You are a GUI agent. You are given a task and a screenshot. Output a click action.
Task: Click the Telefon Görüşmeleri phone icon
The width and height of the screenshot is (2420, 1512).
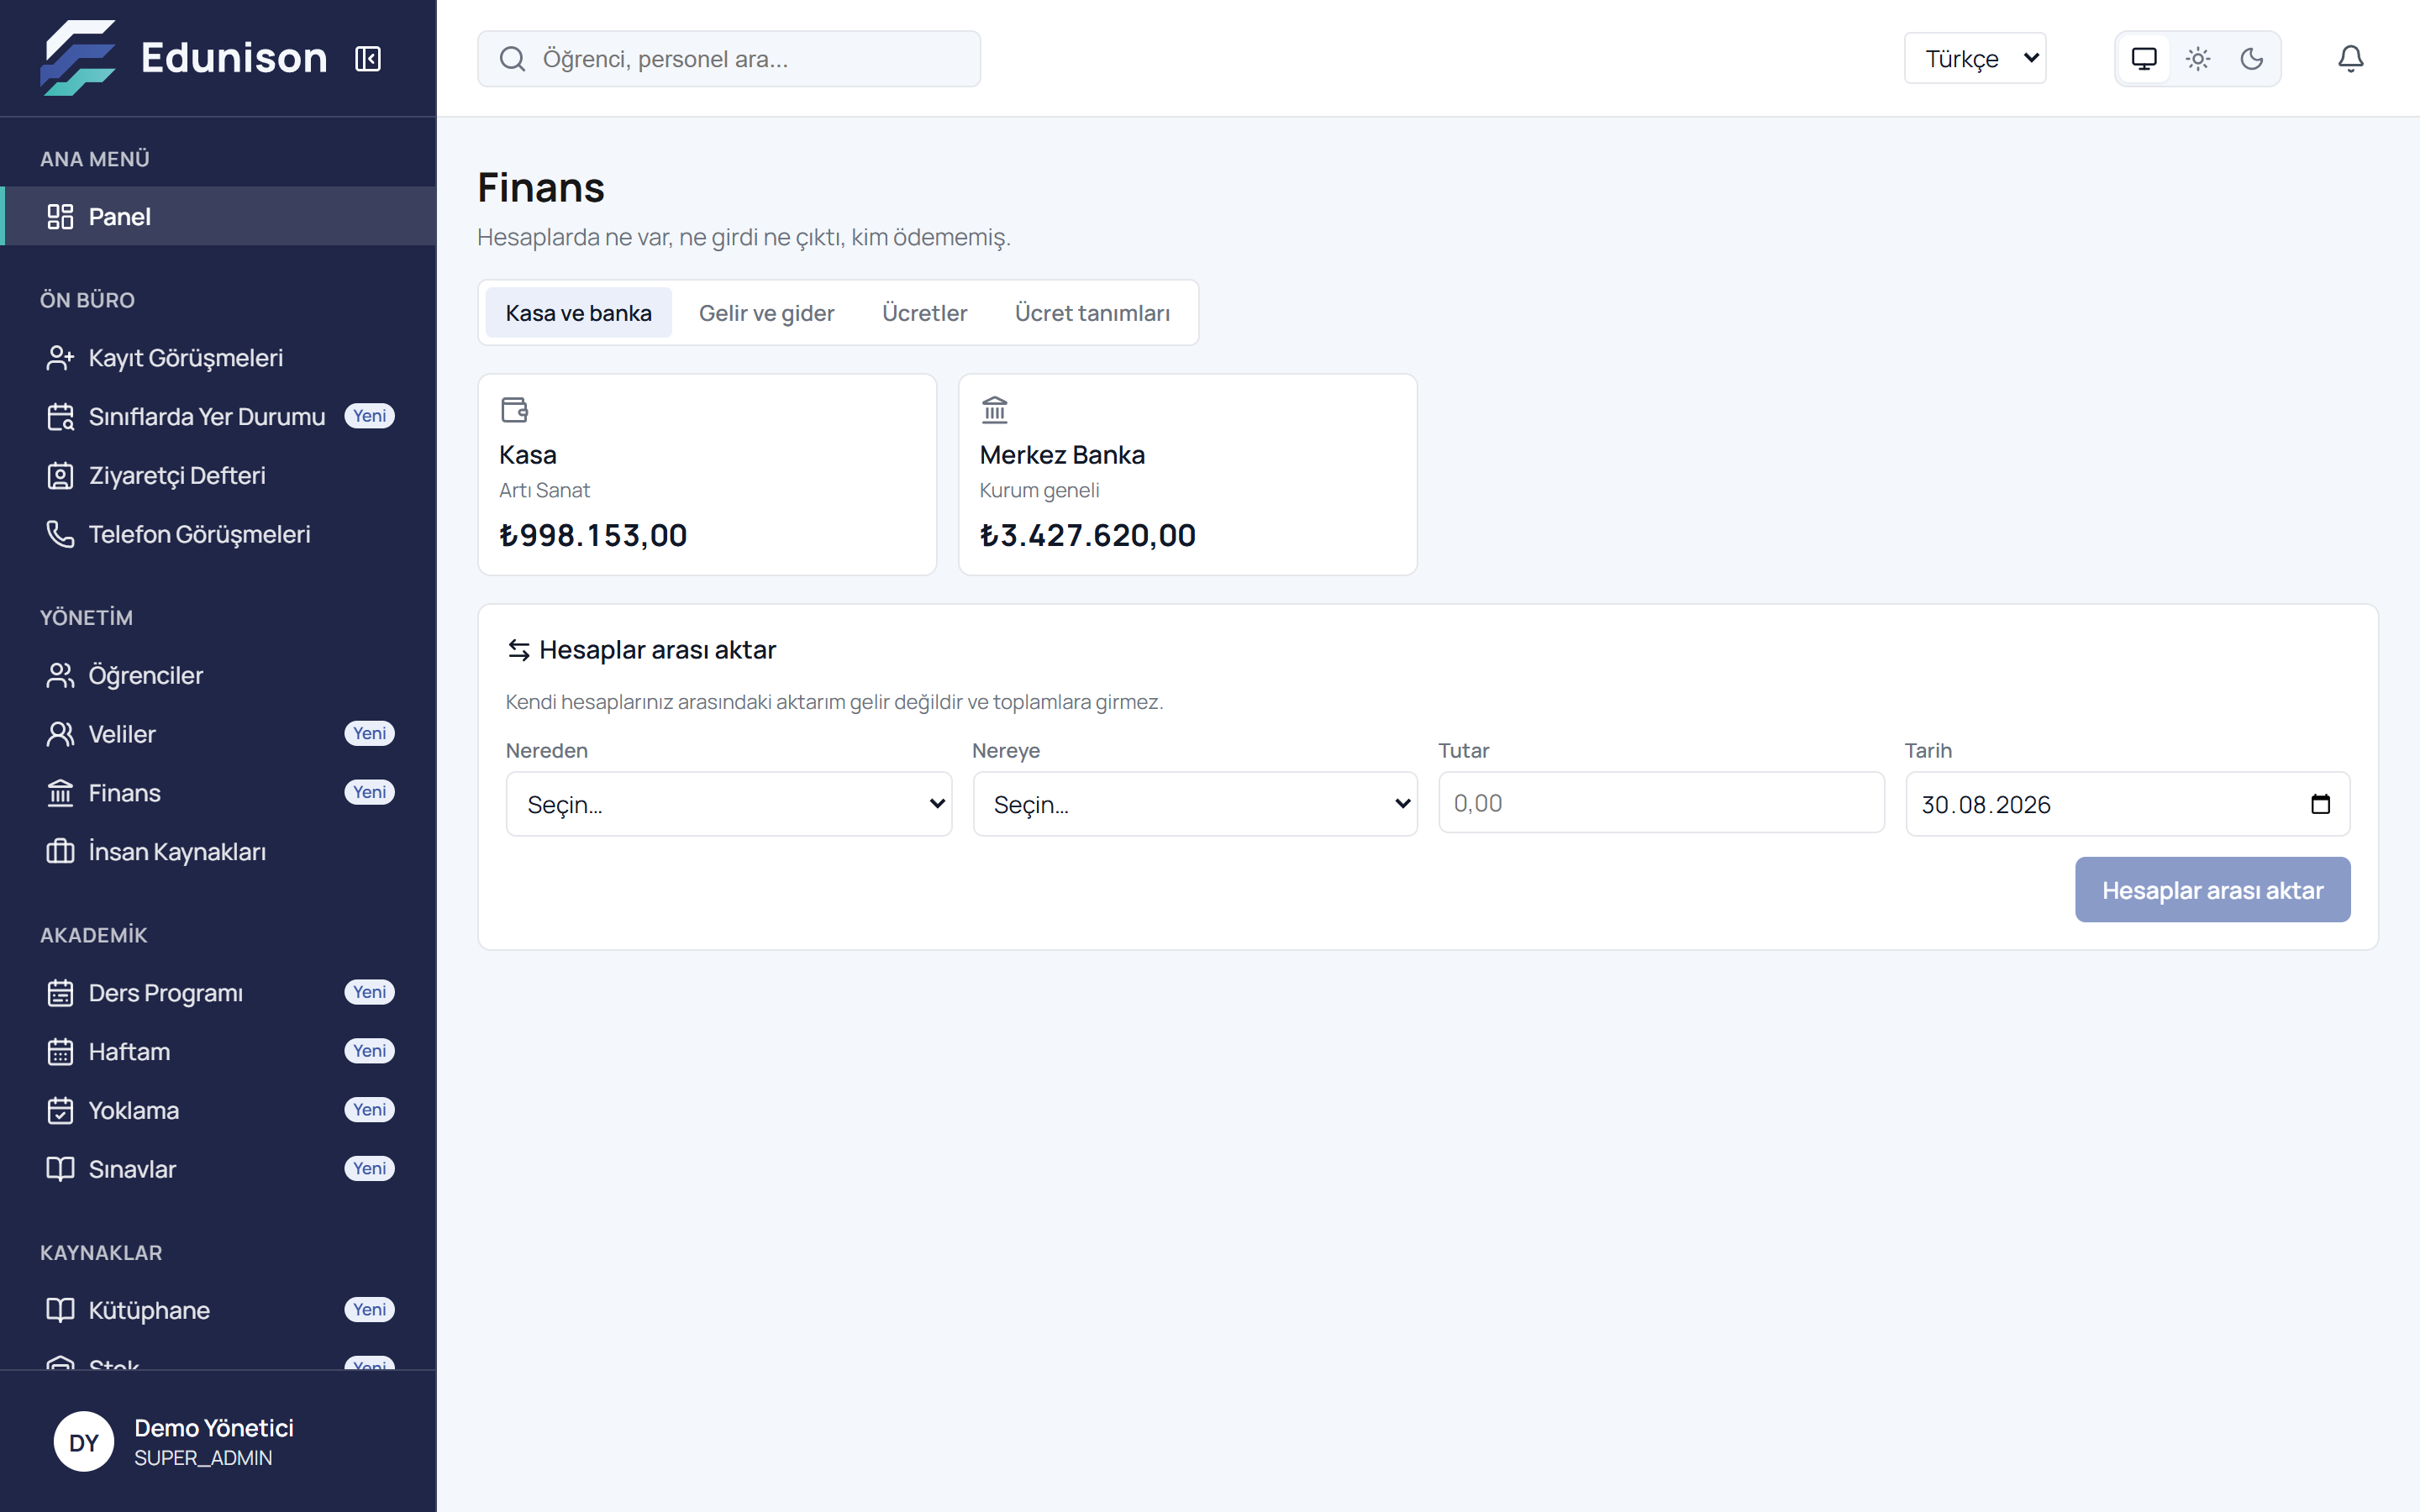click(60, 534)
